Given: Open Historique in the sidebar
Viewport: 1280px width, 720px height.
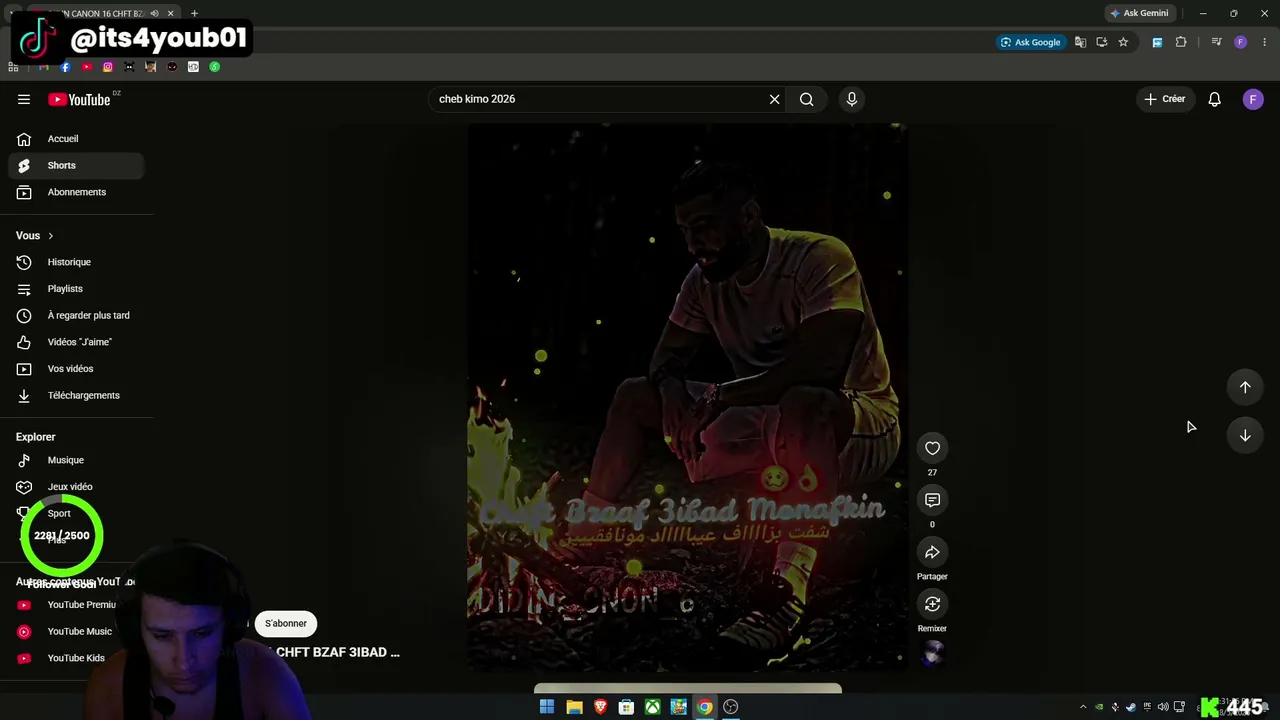Looking at the screenshot, I should [x=75, y=262].
